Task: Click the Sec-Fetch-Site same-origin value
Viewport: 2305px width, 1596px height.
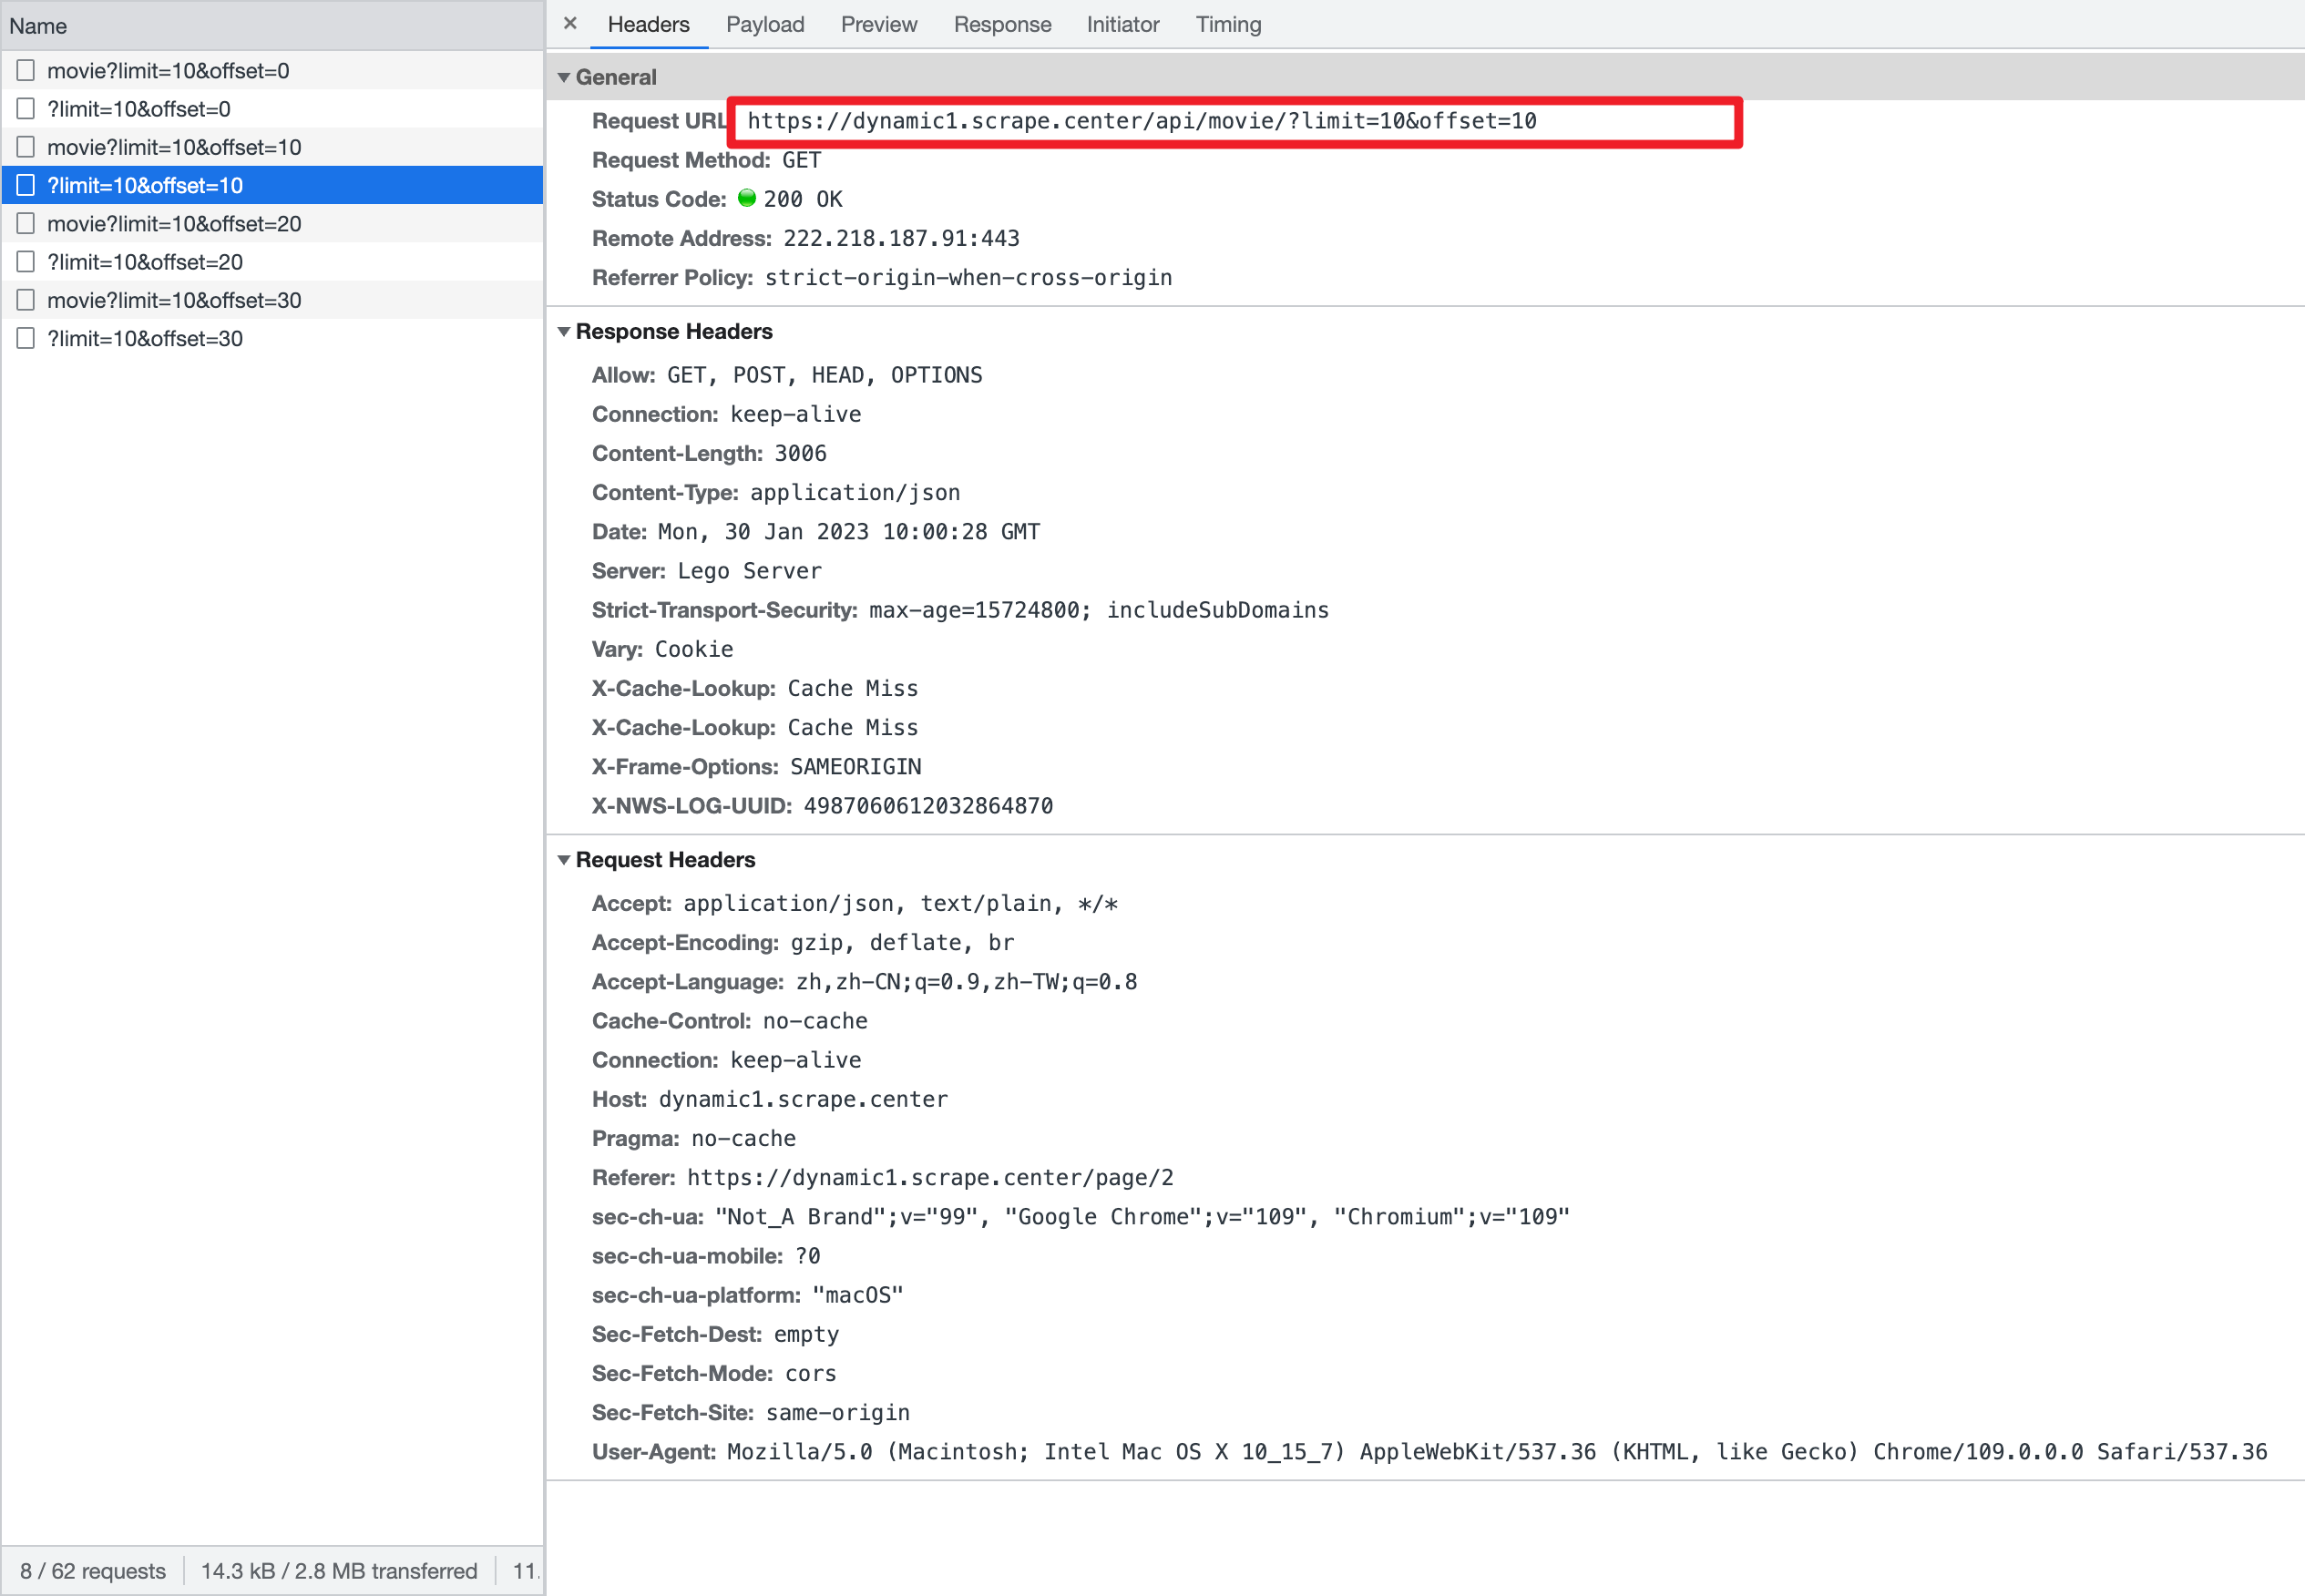Action: tap(838, 1412)
